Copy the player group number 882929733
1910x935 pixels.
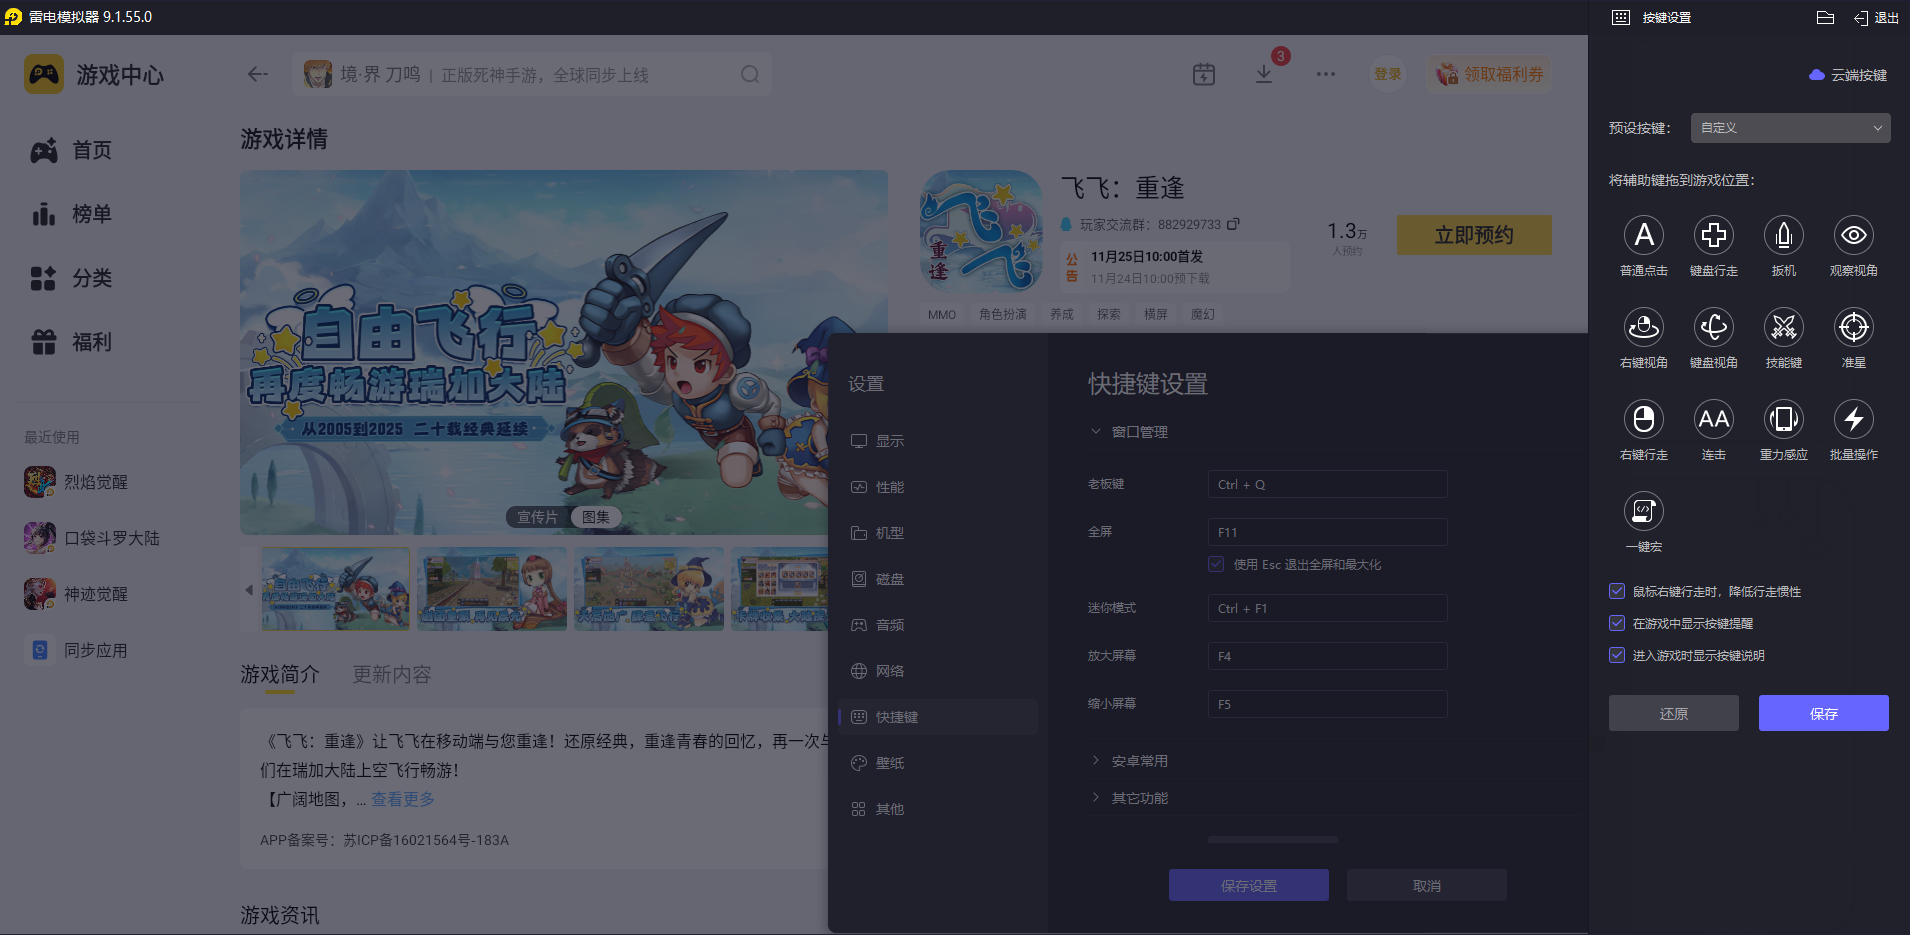tap(1233, 224)
